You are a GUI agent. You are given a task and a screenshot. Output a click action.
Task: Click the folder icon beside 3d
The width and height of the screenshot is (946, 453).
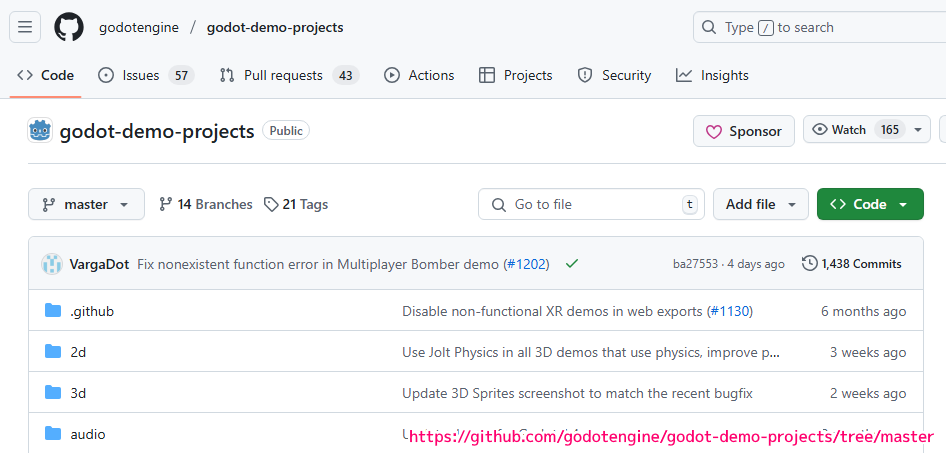(x=53, y=393)
